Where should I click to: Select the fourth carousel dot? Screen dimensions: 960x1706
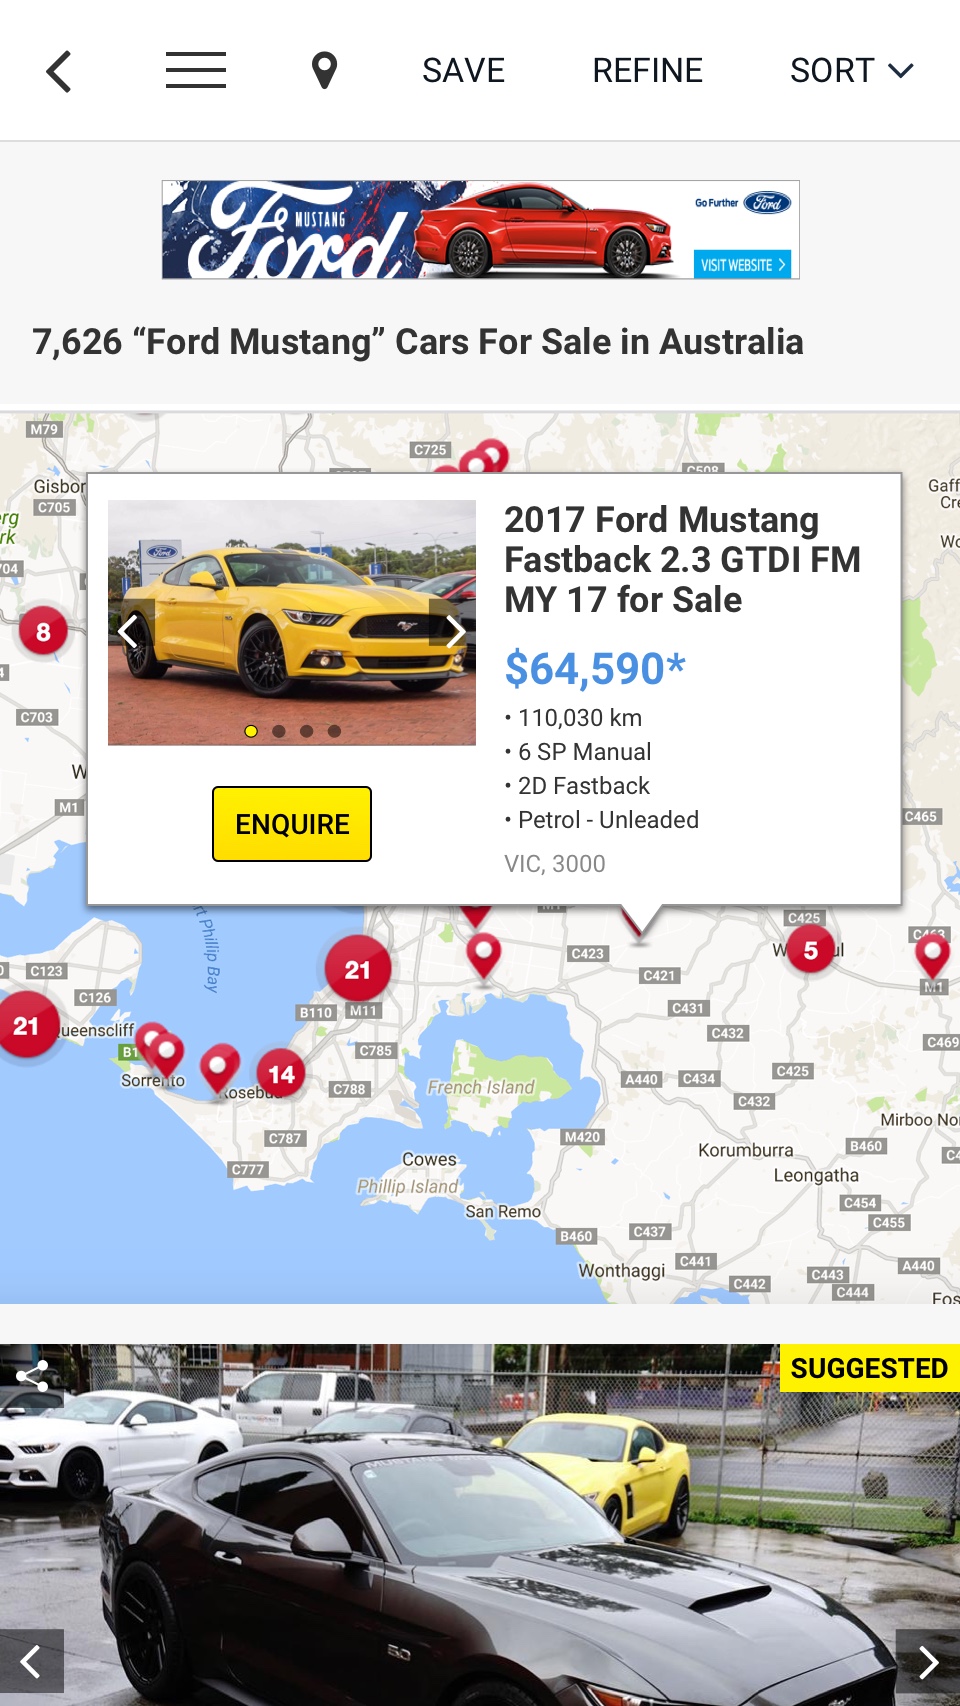334,731
